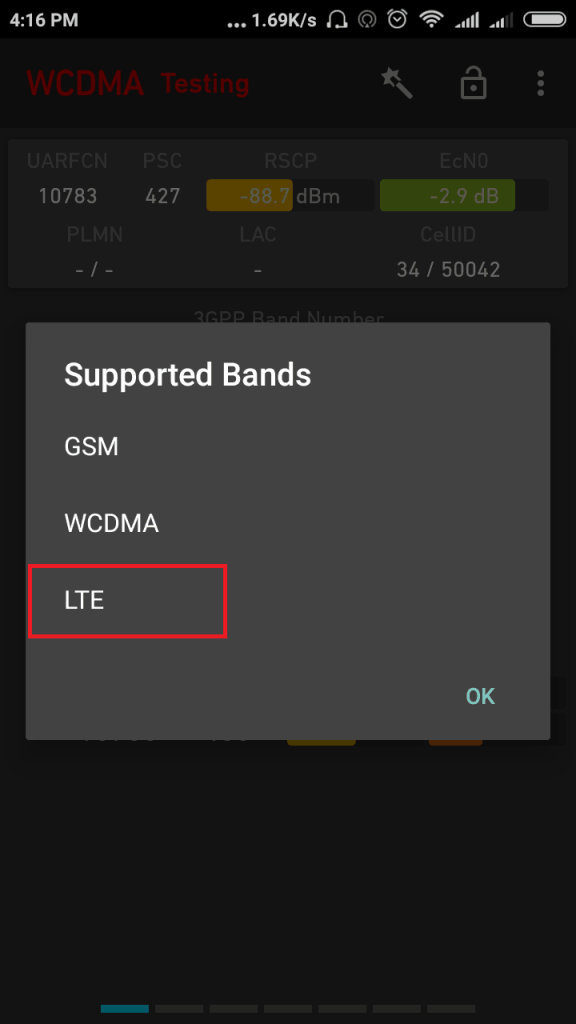Select GSM in the Supported Bands list

pos(92,446)
